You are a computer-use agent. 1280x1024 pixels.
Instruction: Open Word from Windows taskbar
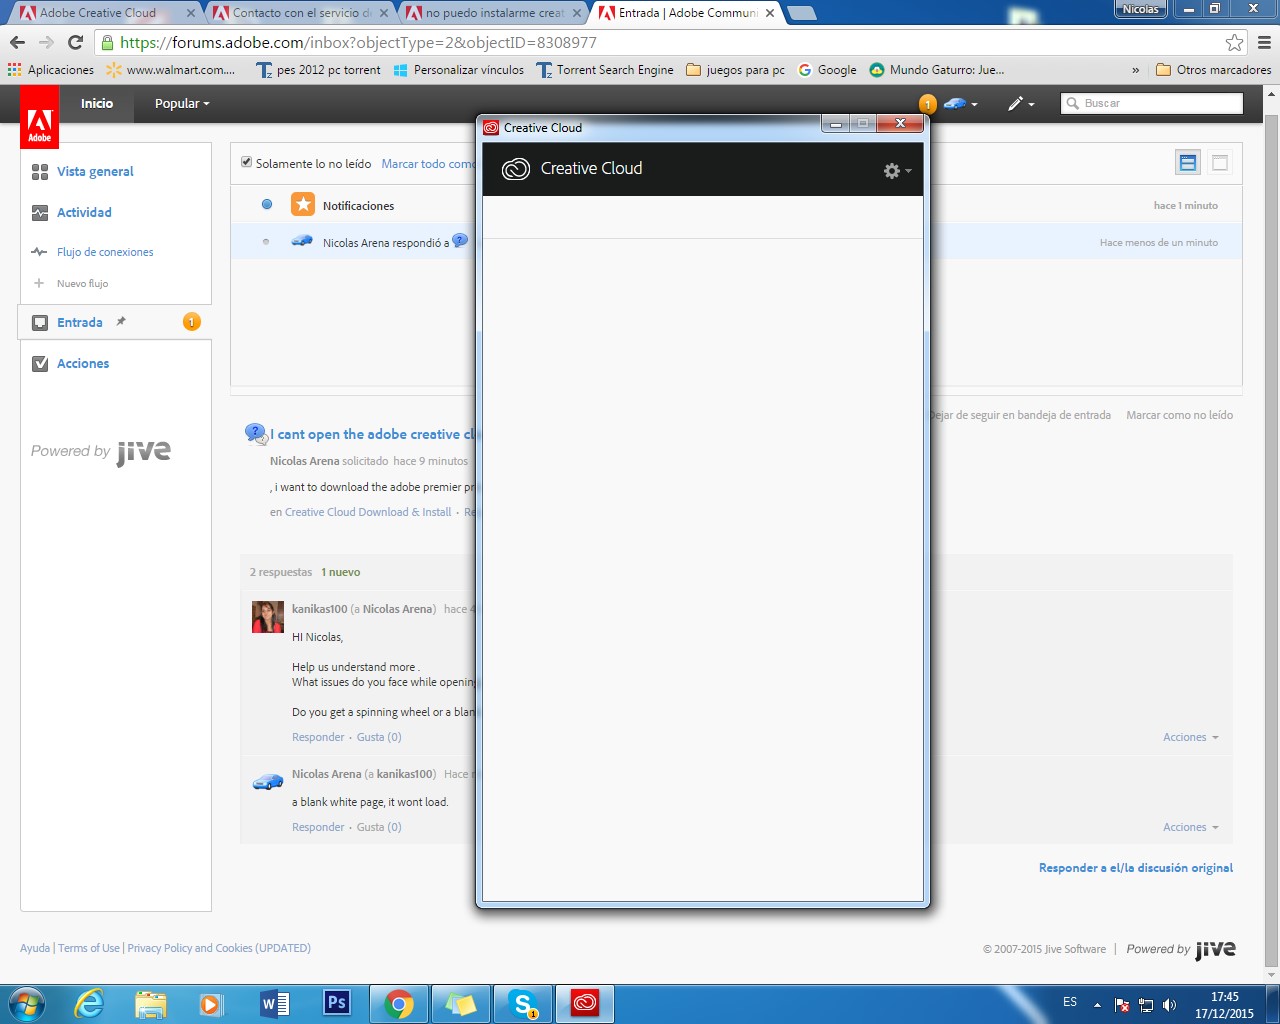[x=275, y=1003]
